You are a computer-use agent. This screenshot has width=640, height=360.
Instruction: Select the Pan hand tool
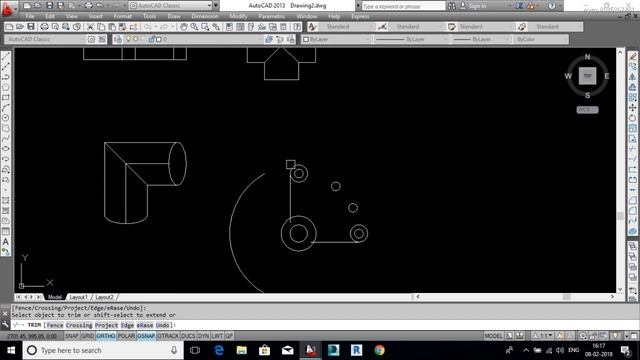[x=184, y=27]
